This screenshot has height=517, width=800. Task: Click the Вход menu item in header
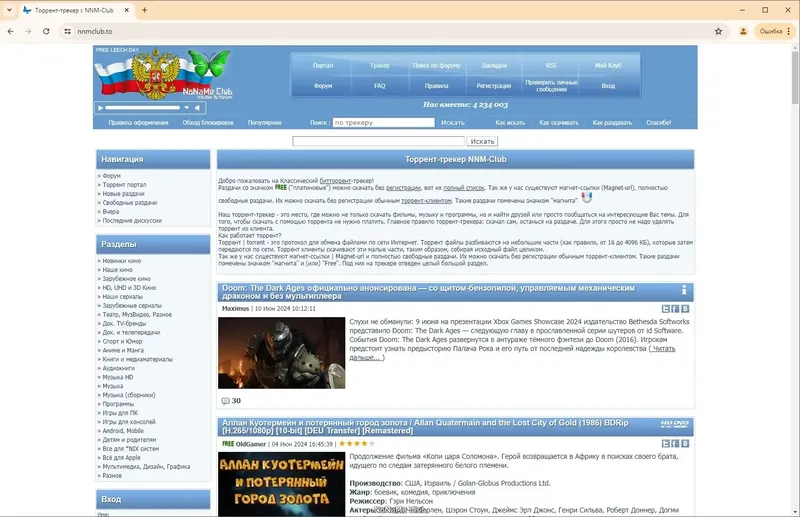coord(608,86)
